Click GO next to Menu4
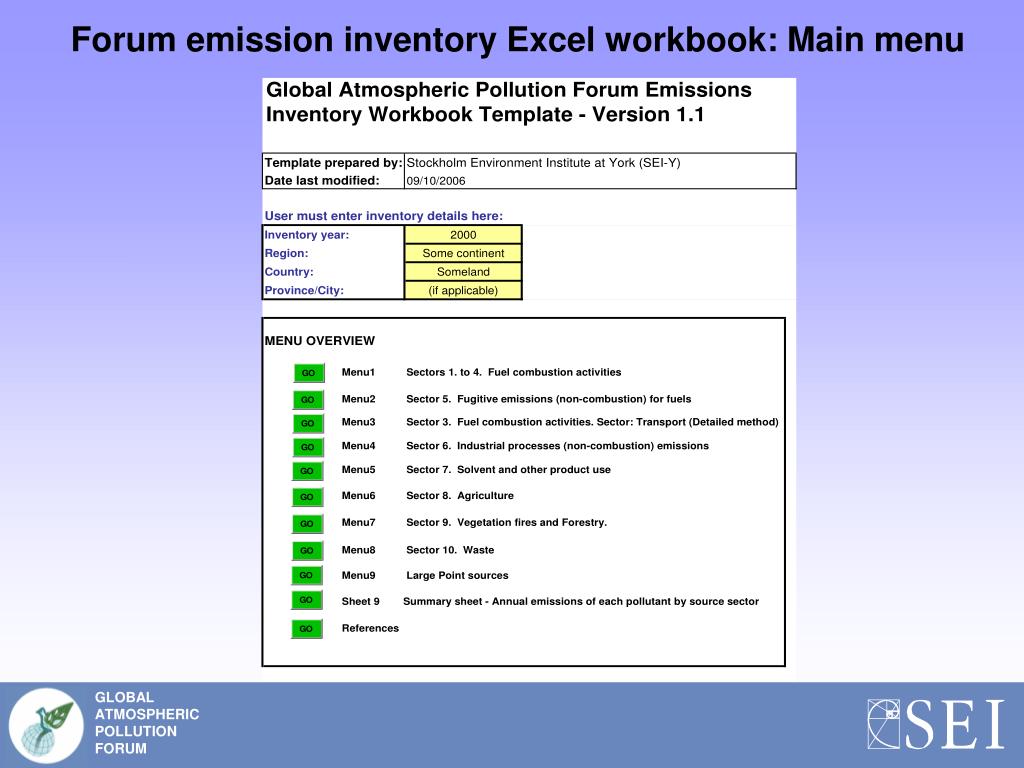Image resolution: width=1024 pixels, height=768 pixels. tap(308, 447)
